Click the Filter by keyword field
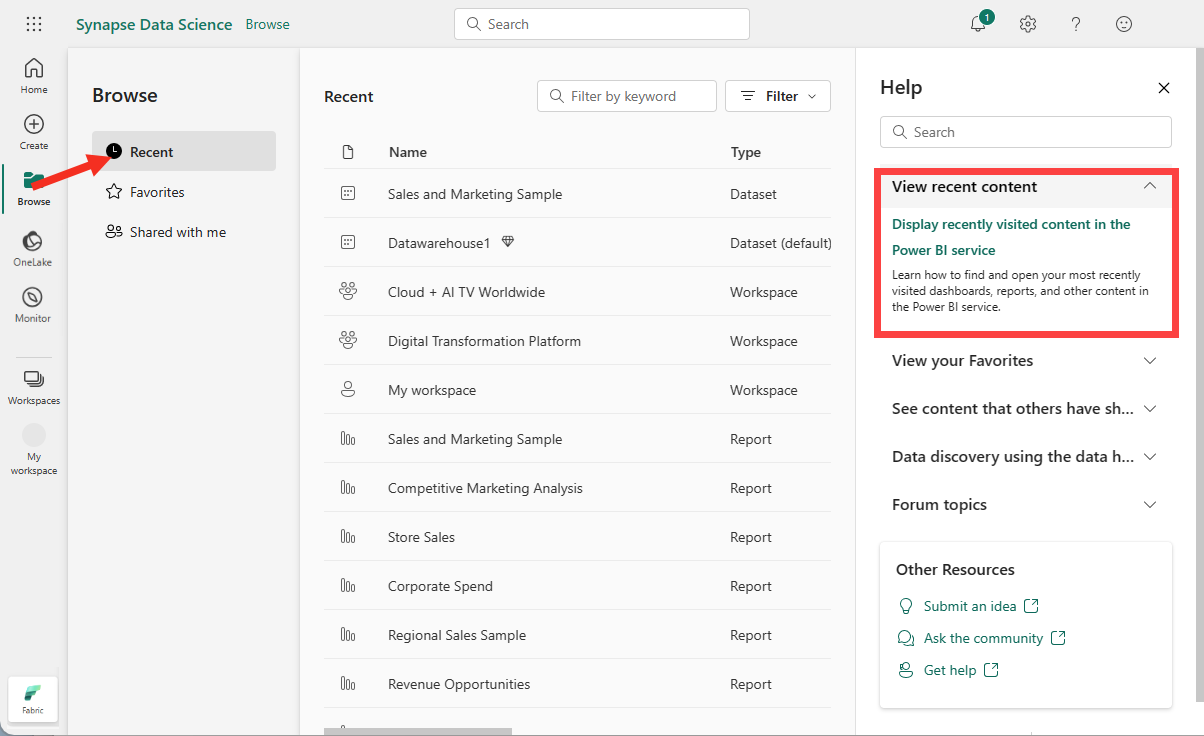 pos(627,96)
